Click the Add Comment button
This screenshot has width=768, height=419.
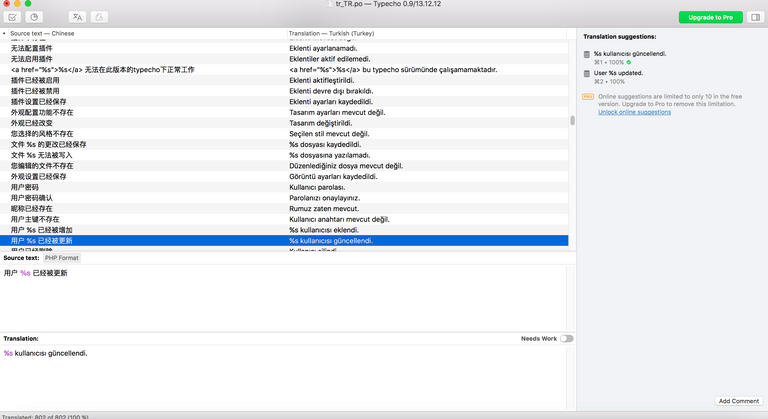pos(738,401)
